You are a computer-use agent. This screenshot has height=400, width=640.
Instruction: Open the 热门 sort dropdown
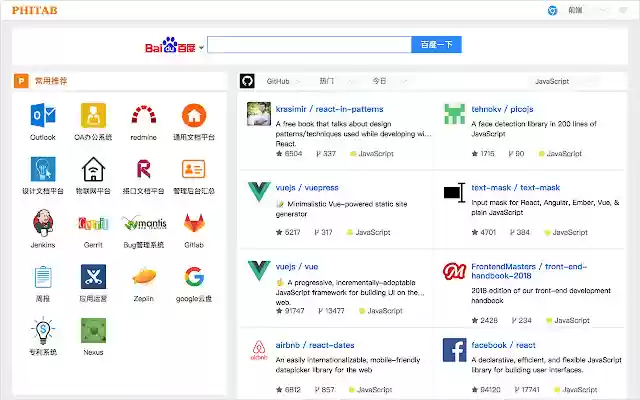(x=336, y=81)
